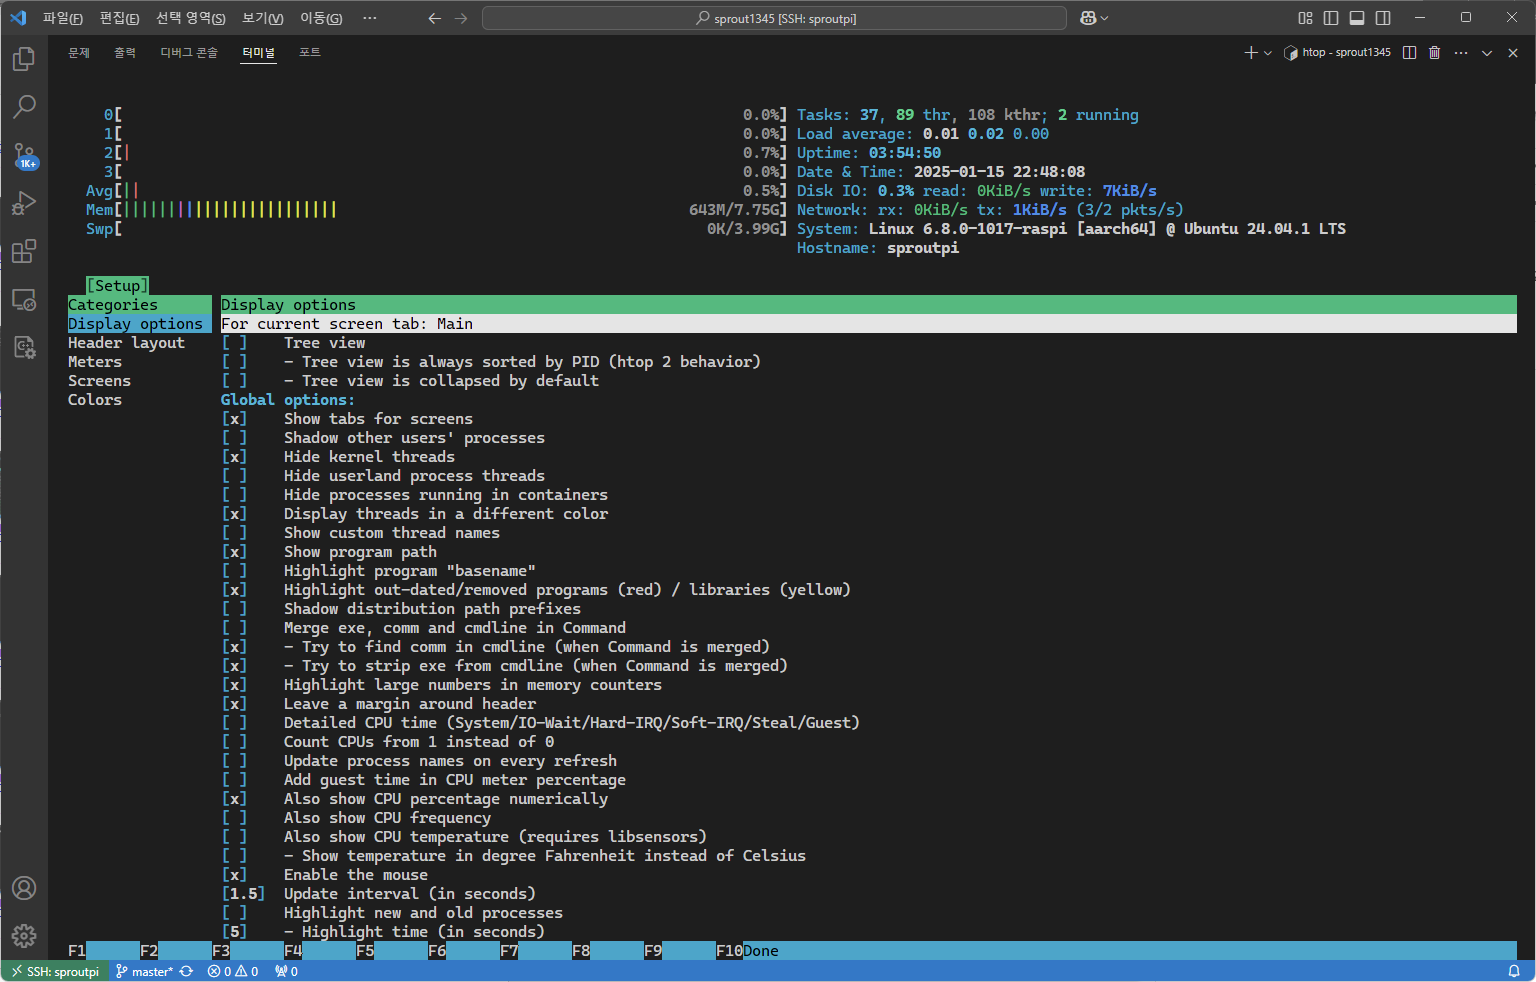
Task: Create a new terminal with the plus icon
Action: point(1250,53)
